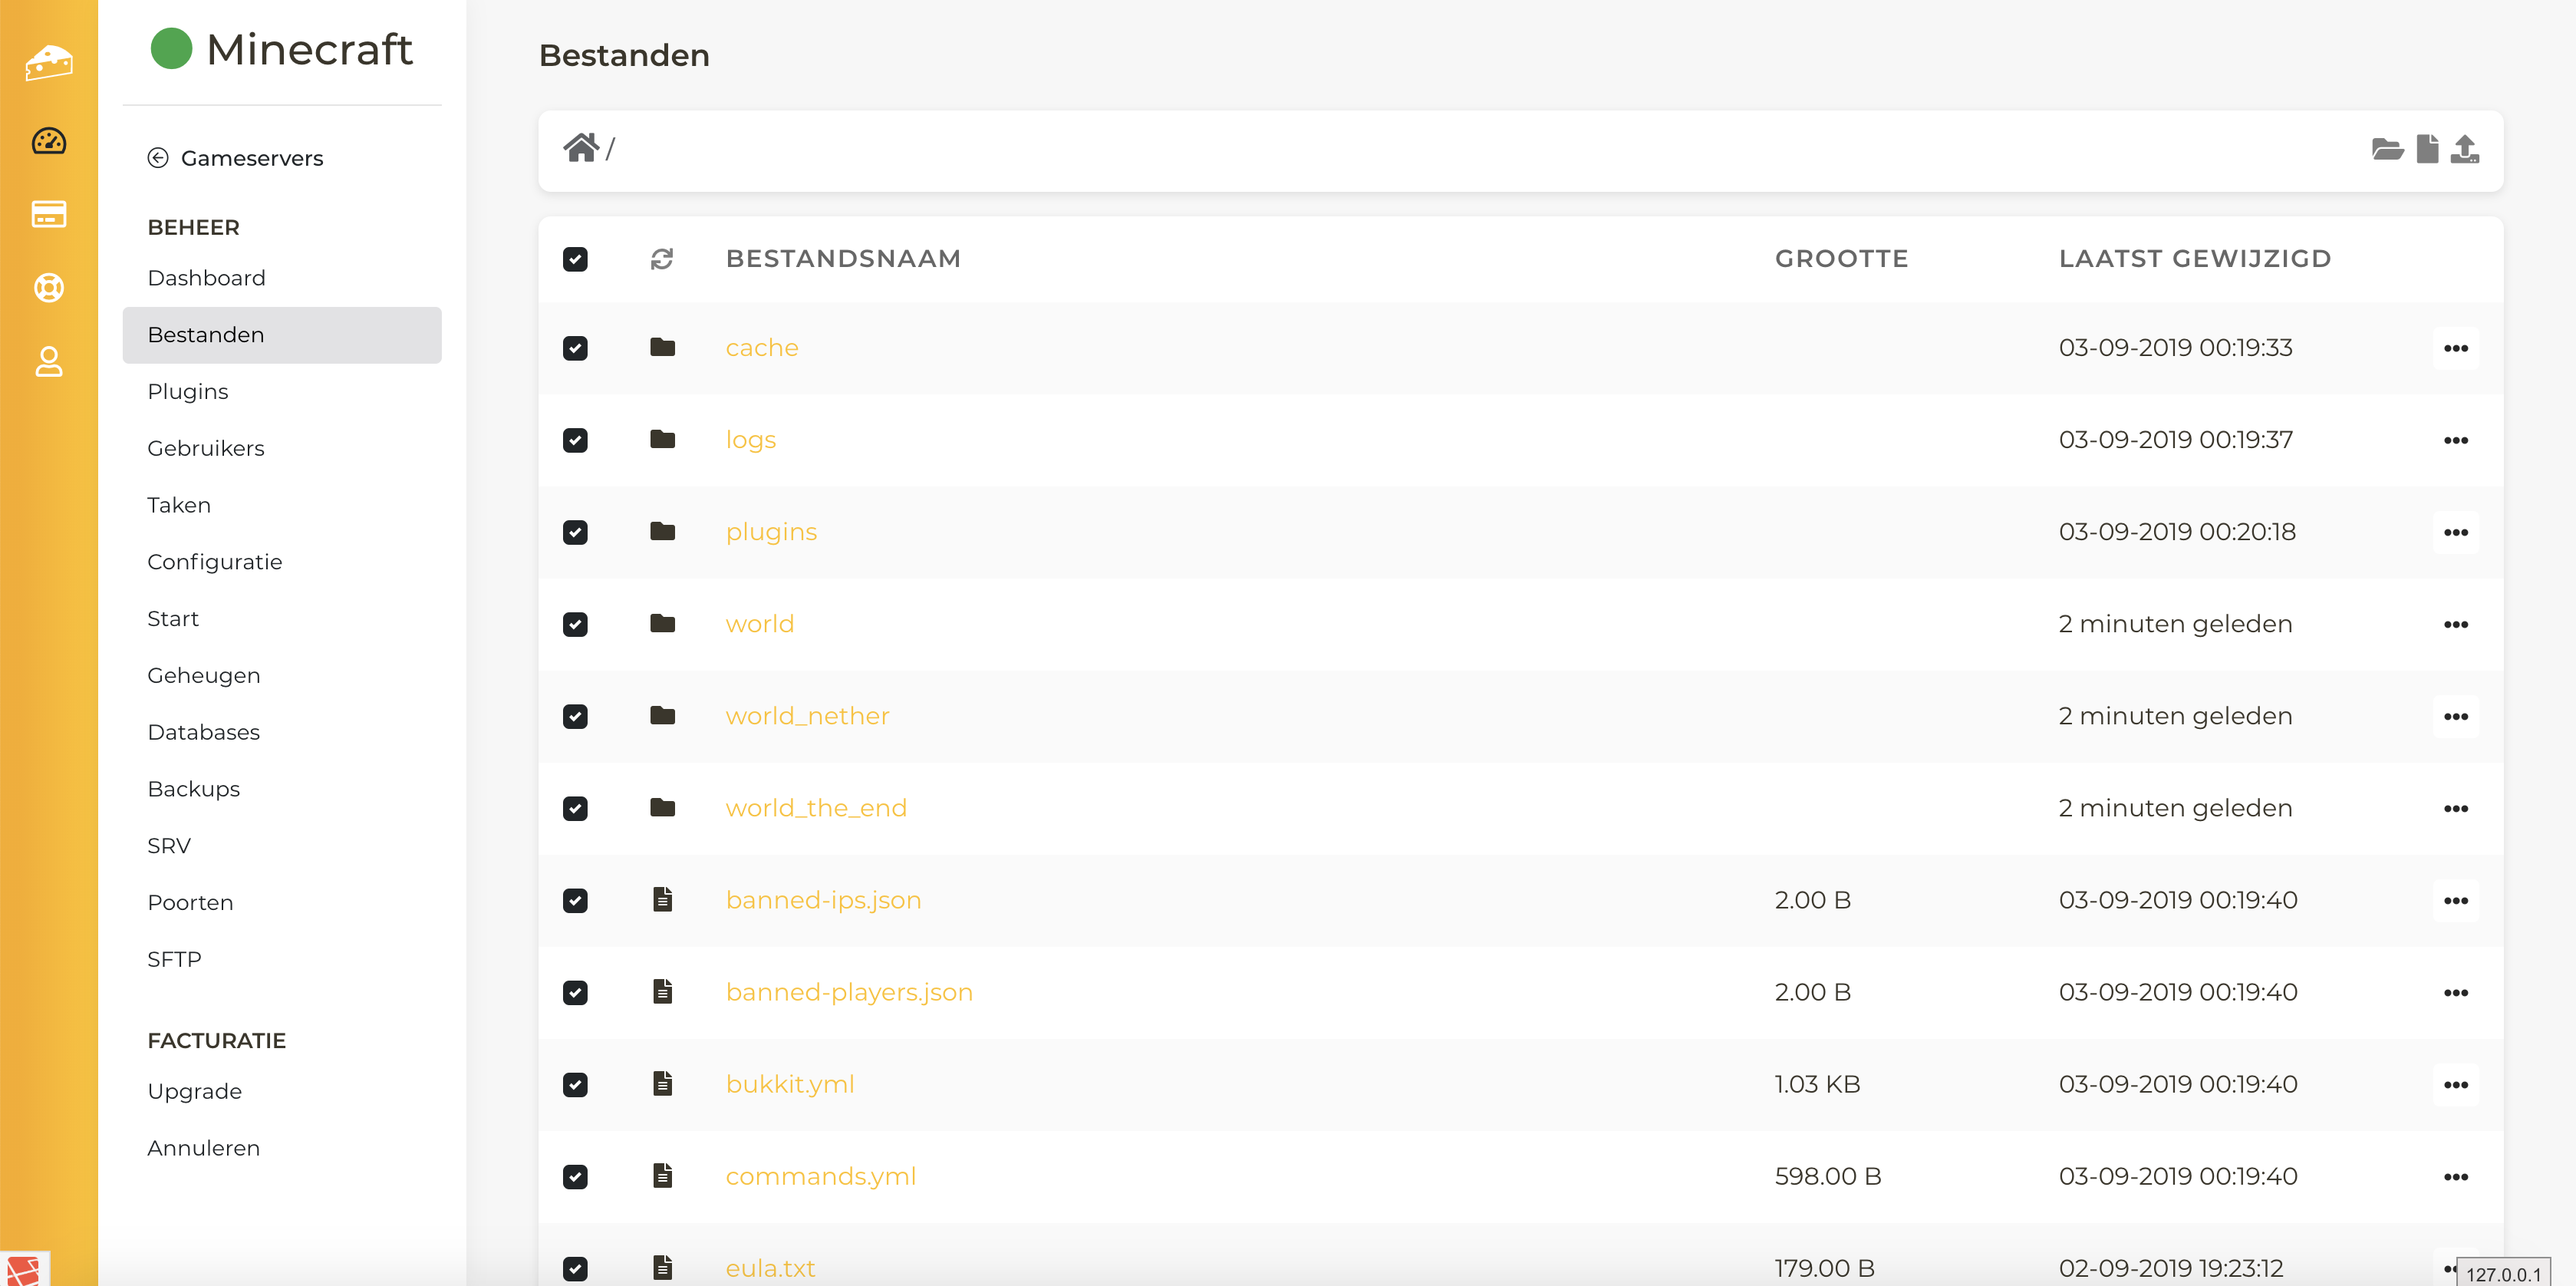This screenshot has width=2576, height=1286.
Task: Open actions menu for banned-ips.json
Action: (2455, 901)
